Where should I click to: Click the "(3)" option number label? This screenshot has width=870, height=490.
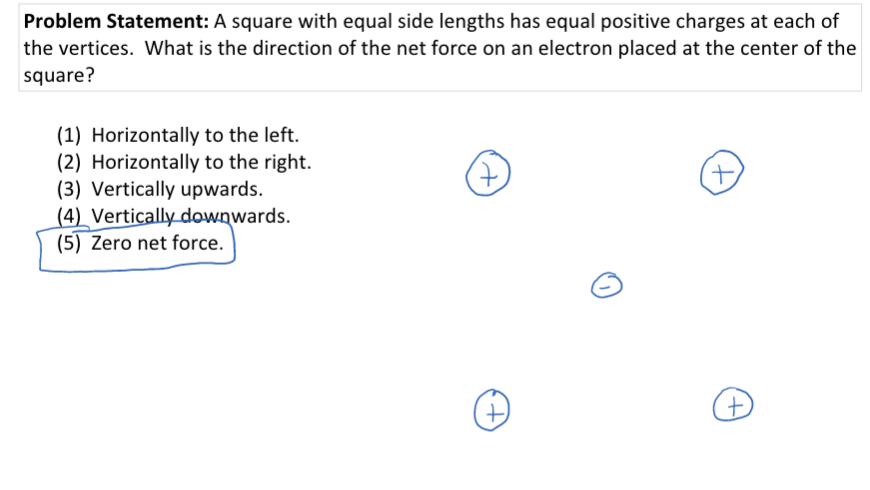point(70,189)
